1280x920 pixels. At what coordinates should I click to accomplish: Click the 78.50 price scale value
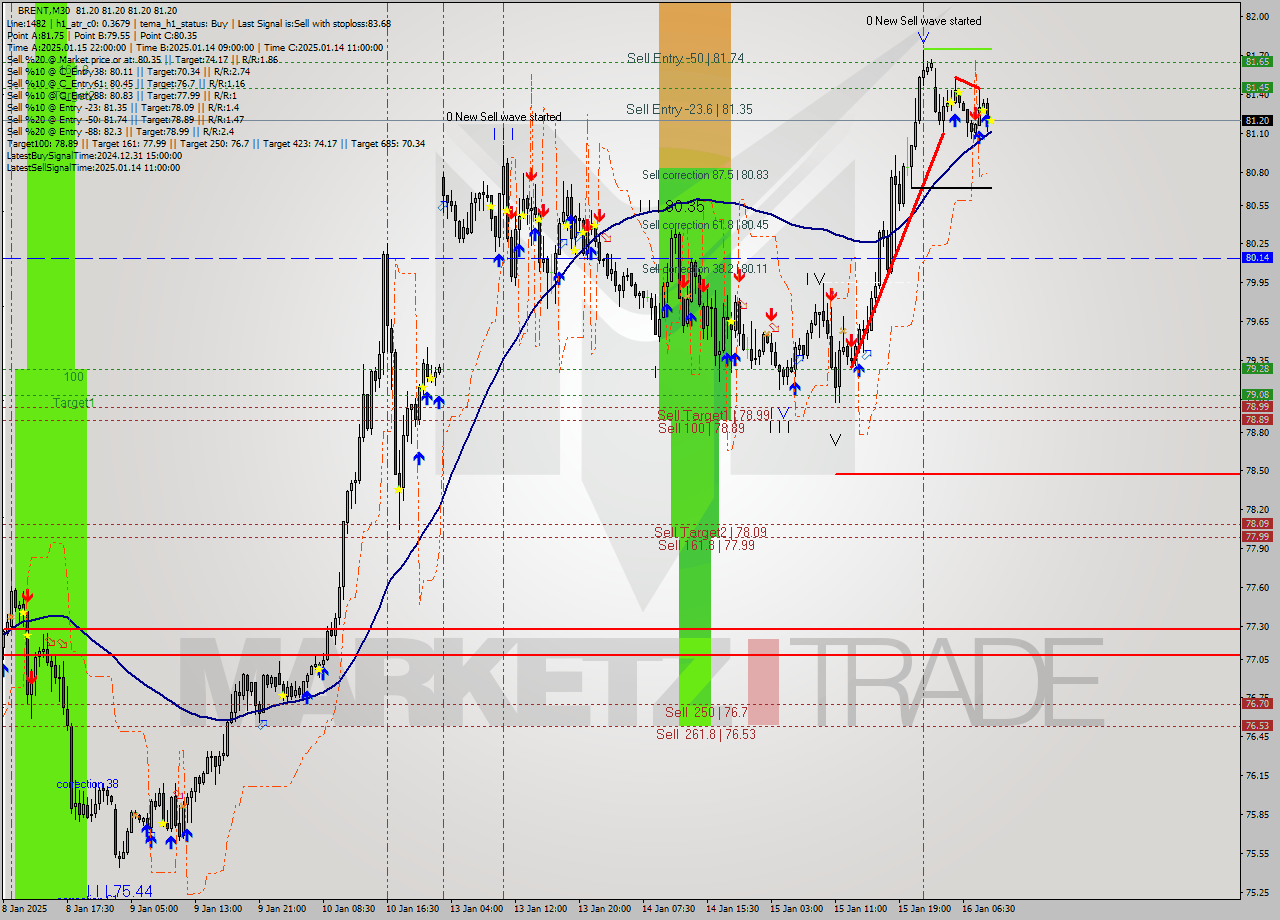click(x=1257, y=470)
